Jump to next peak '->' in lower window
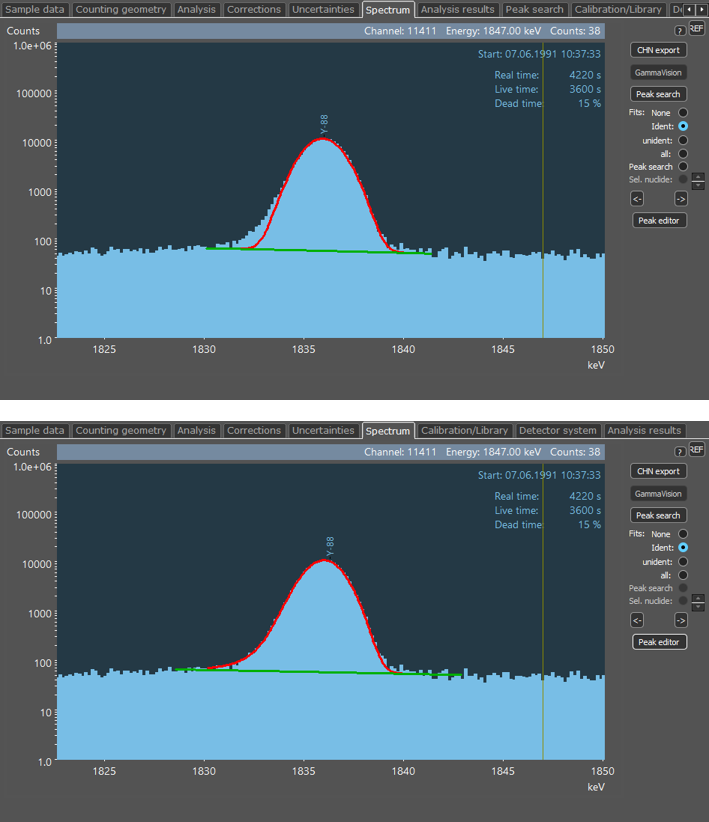This screenshot has width=709, height=822. [680, 619]
